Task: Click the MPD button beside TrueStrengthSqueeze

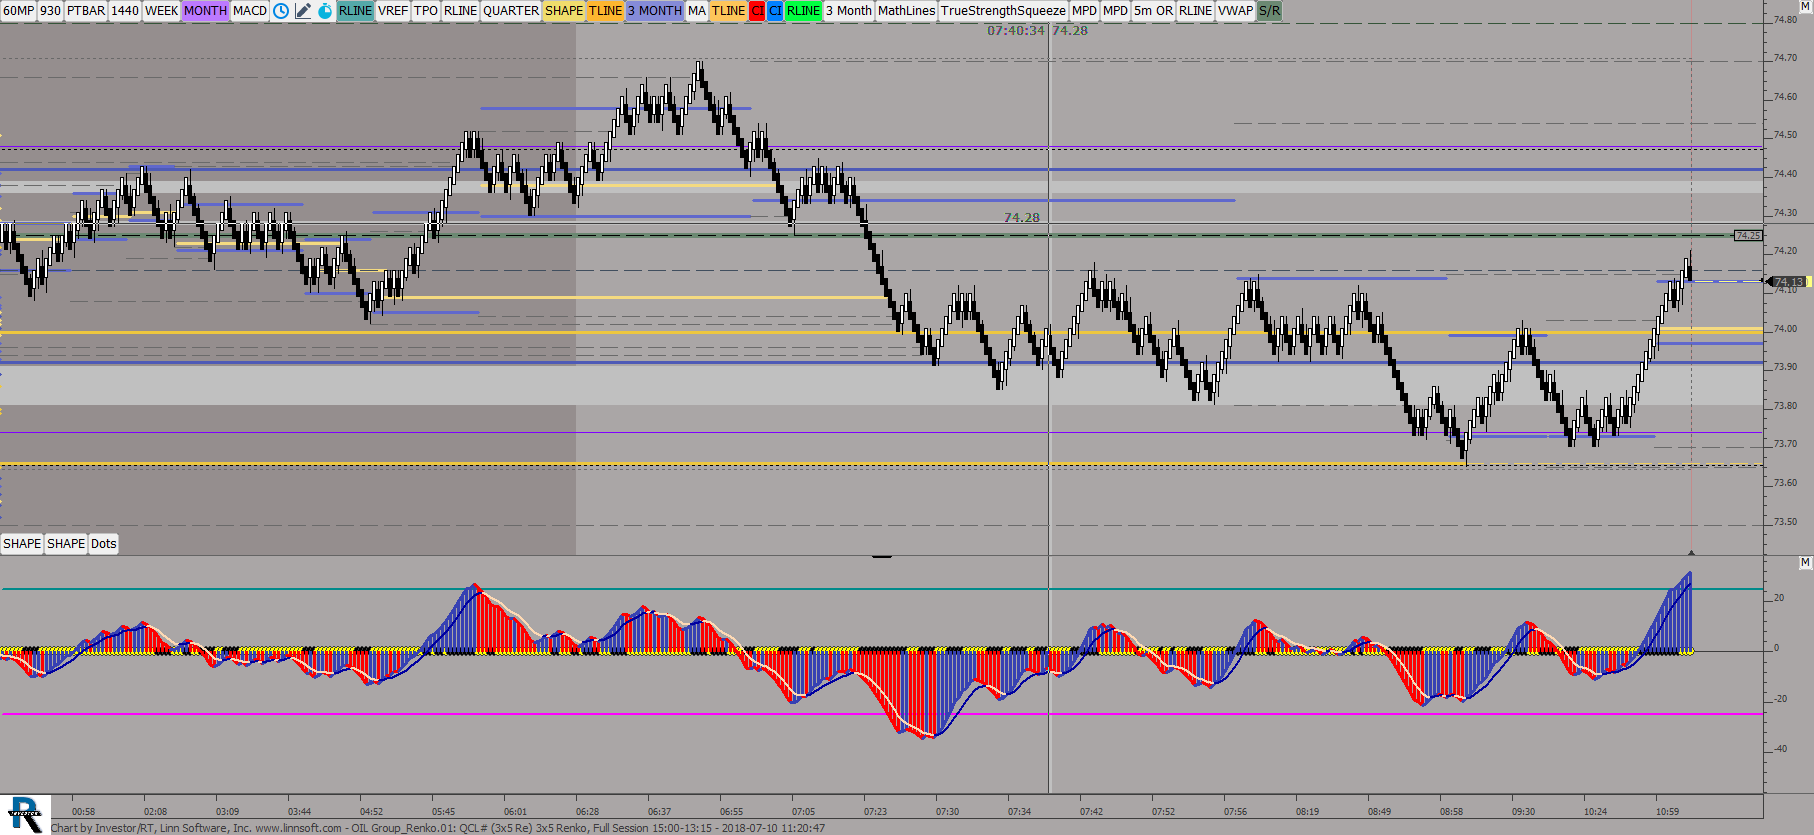Action: click(x=1084, y=11)
